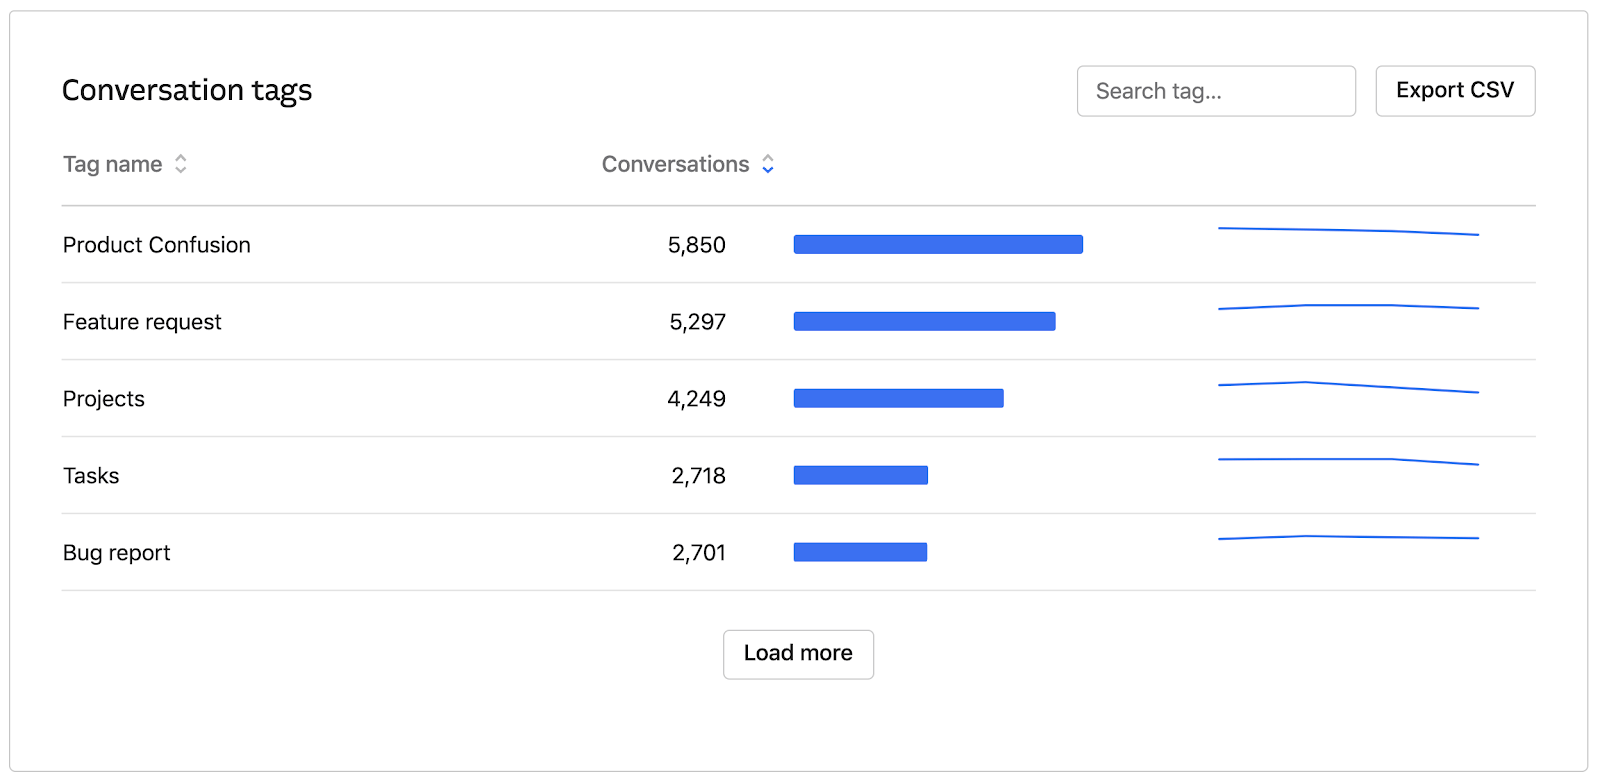
Task: Click the Conversation tags heading
Action: click(187, 91)
